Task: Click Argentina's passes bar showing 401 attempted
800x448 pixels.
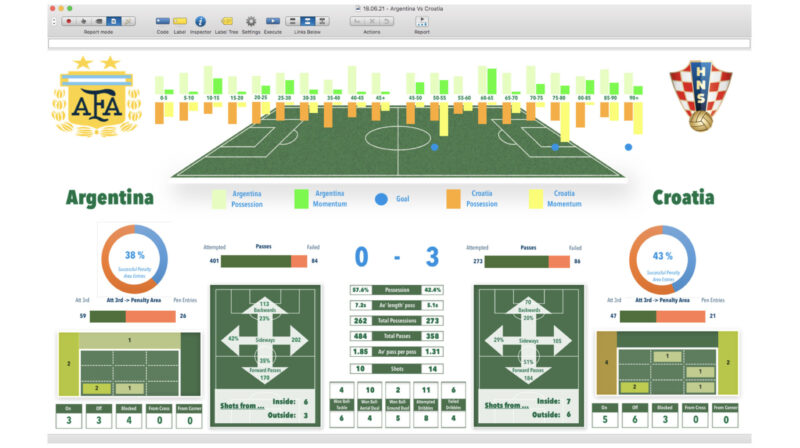Action: pyautogui.click(x=264, y=261)
